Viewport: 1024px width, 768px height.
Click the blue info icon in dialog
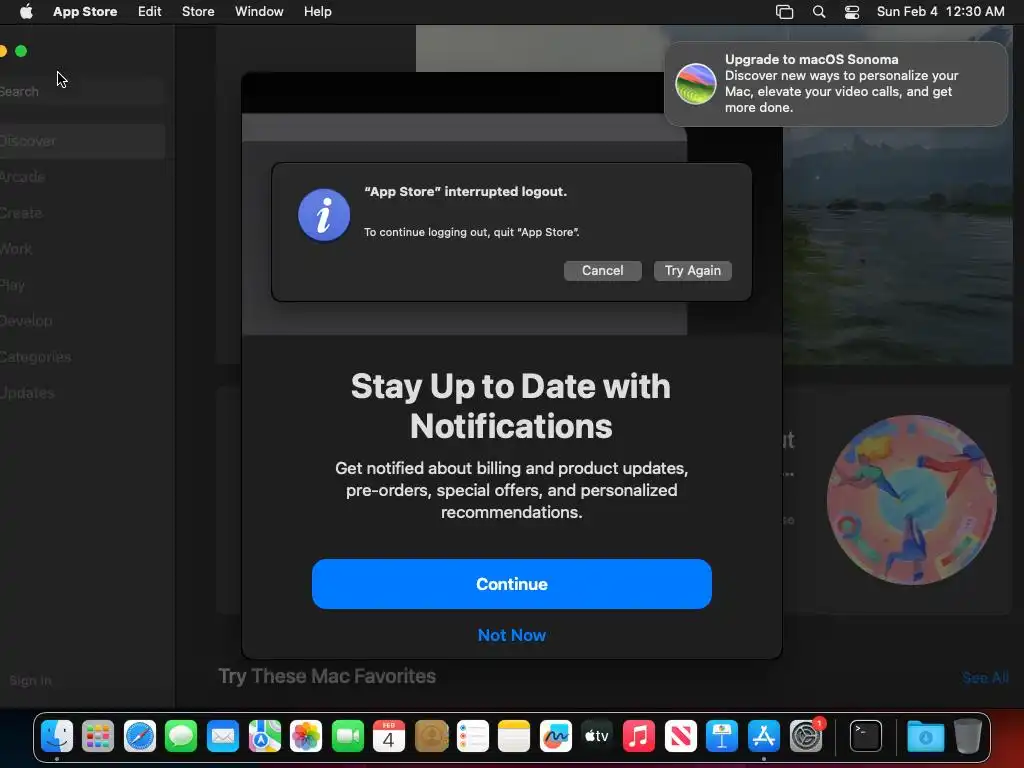[324, 215]
